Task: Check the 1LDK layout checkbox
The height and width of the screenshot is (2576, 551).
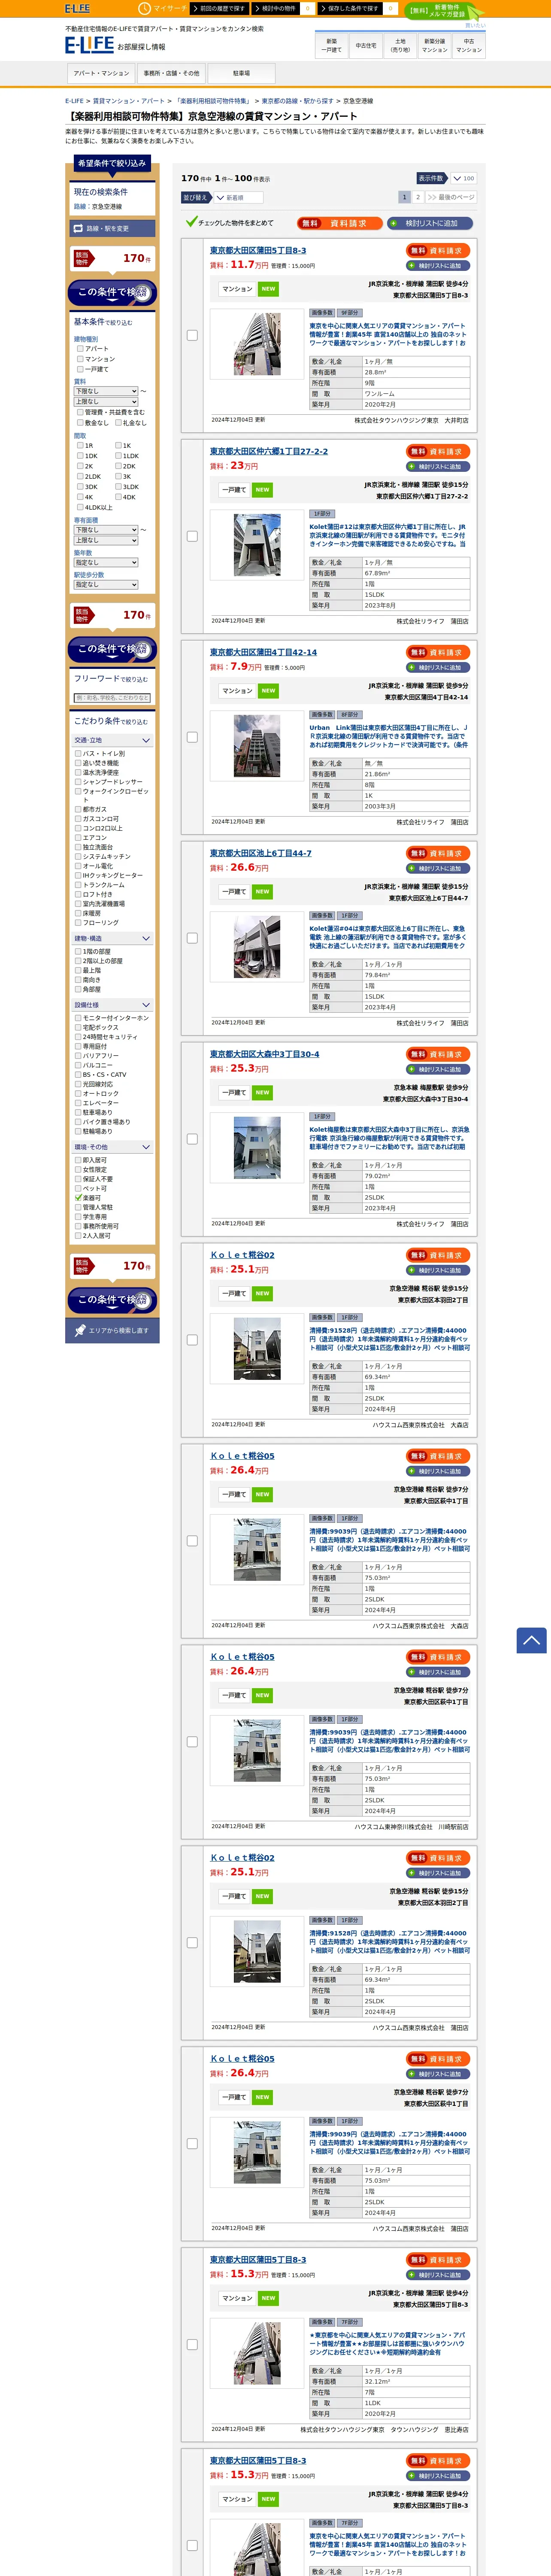Action: (118, 455)
